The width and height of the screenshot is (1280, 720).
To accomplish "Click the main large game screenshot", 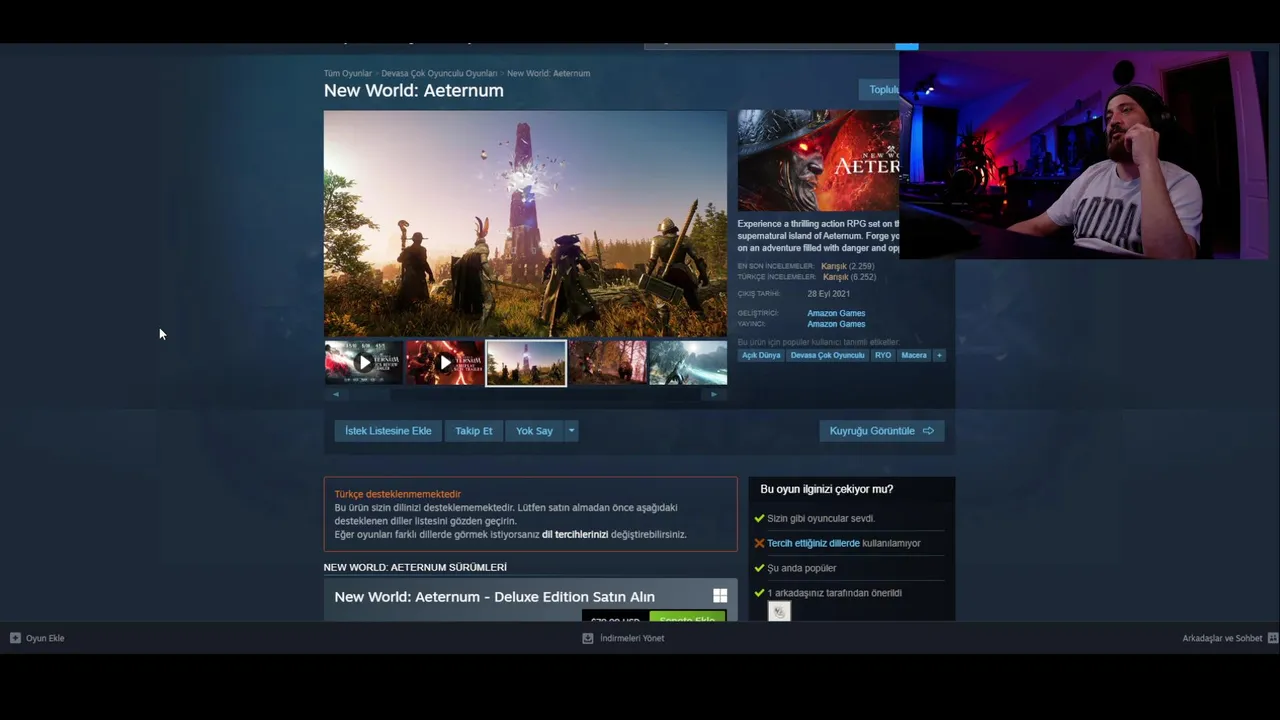I will 525,223.
